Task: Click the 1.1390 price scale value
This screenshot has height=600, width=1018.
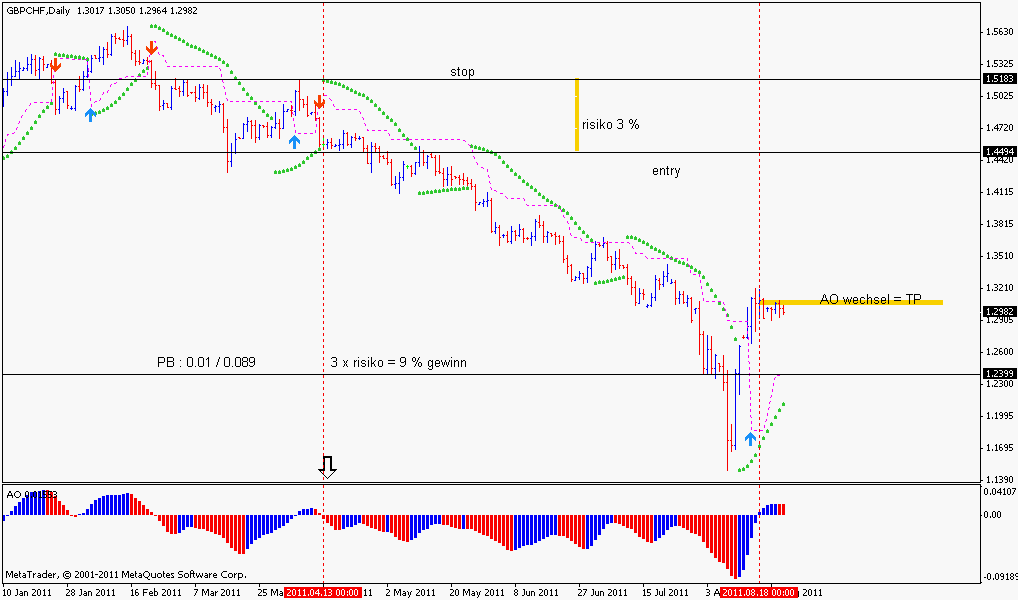Action: (x=999, y=479)
